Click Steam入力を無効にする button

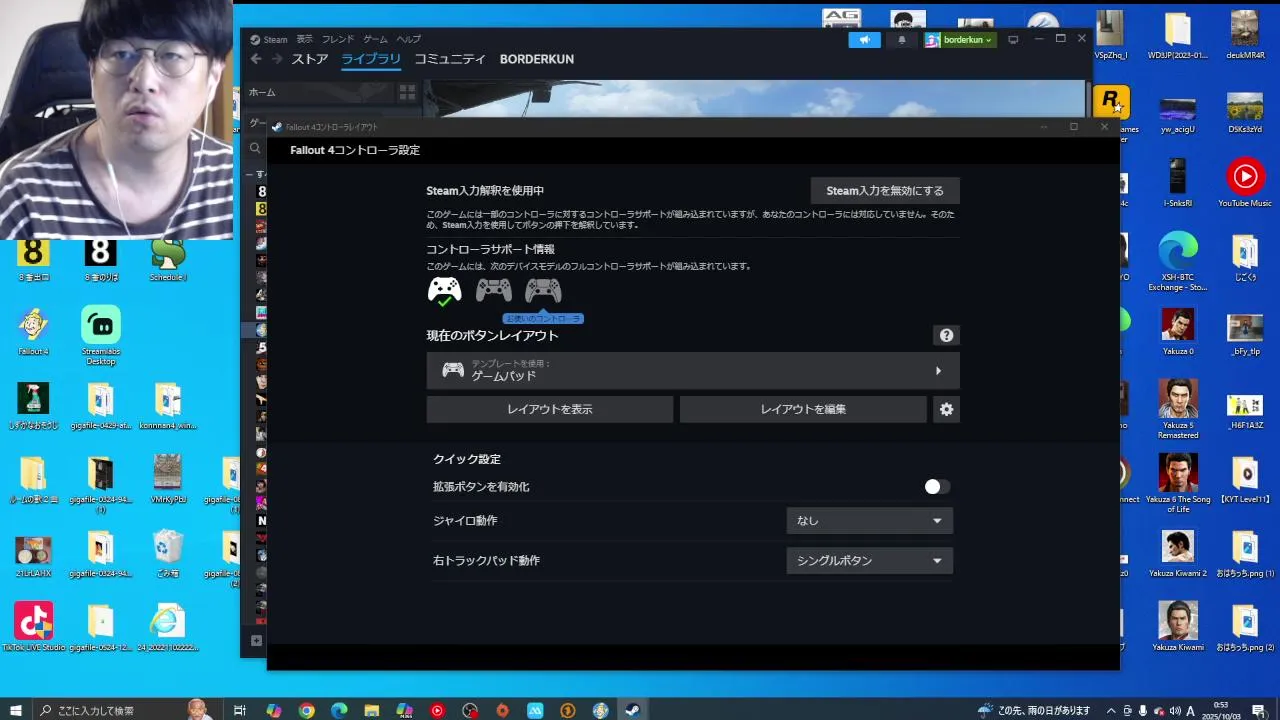point(885,191)
